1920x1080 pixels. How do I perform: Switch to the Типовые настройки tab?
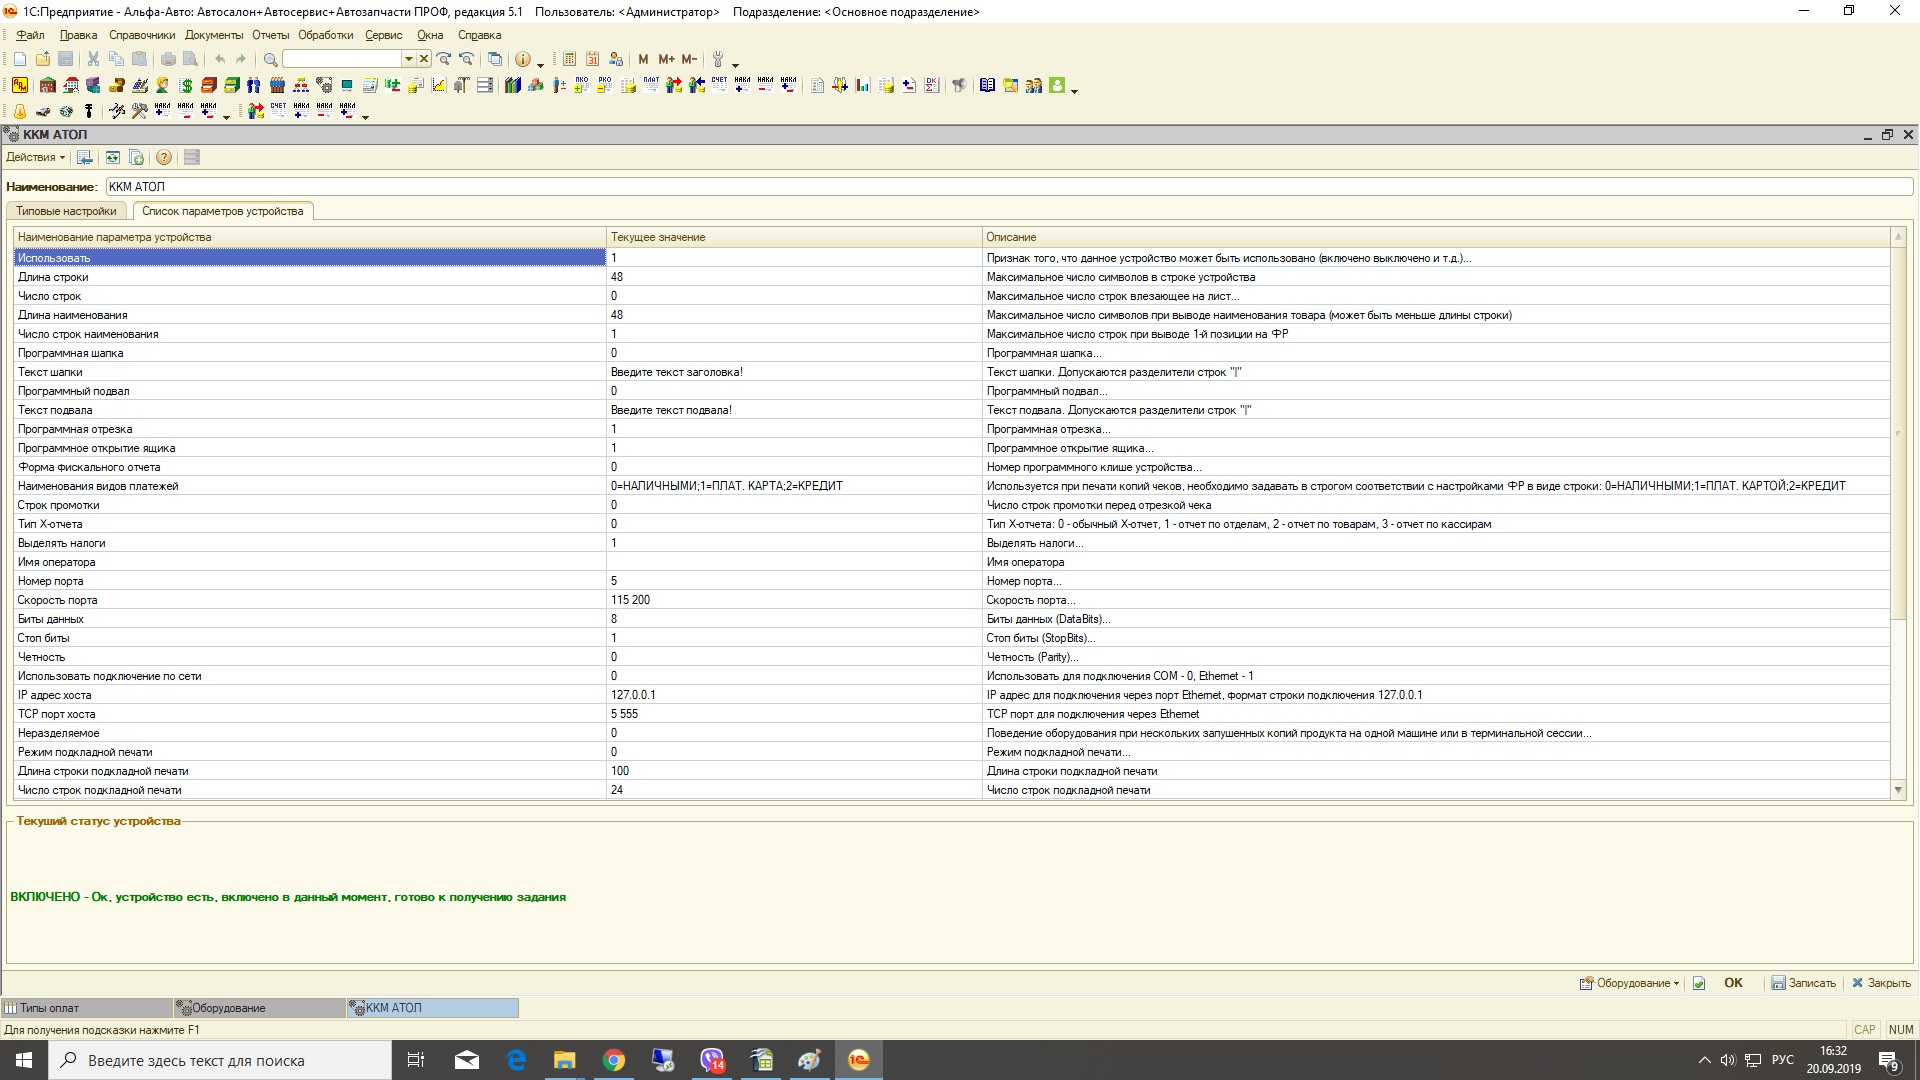coord(66,211)
